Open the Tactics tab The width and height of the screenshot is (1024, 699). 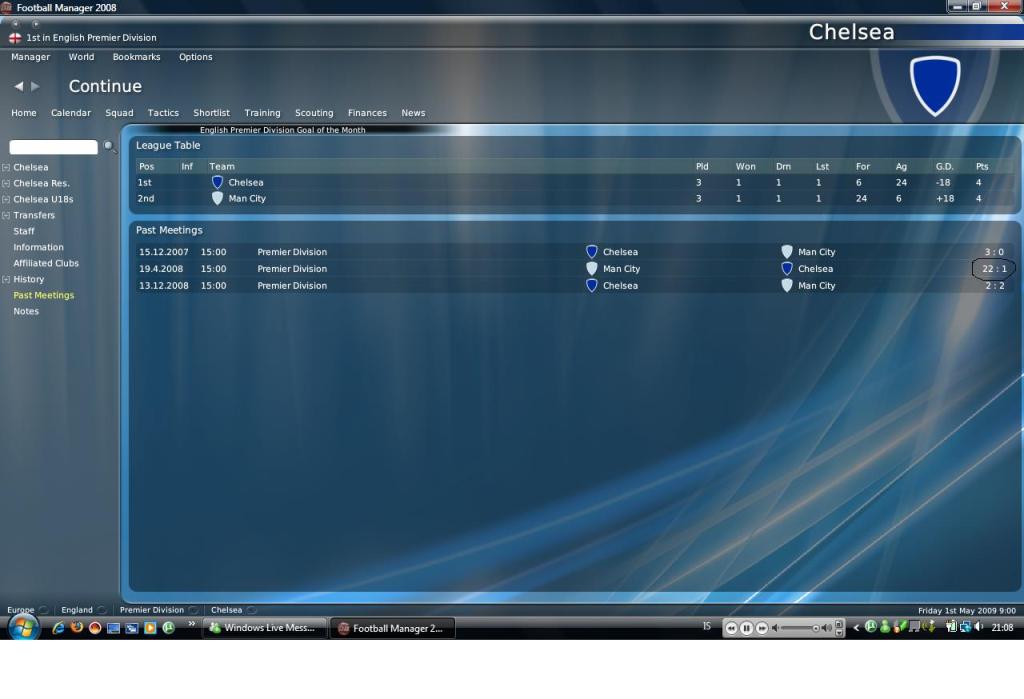pos(163,113)
